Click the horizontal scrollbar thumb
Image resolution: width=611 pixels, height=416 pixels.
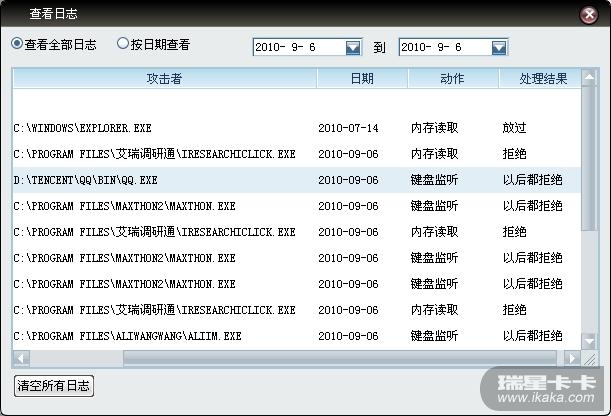[340, 358]
